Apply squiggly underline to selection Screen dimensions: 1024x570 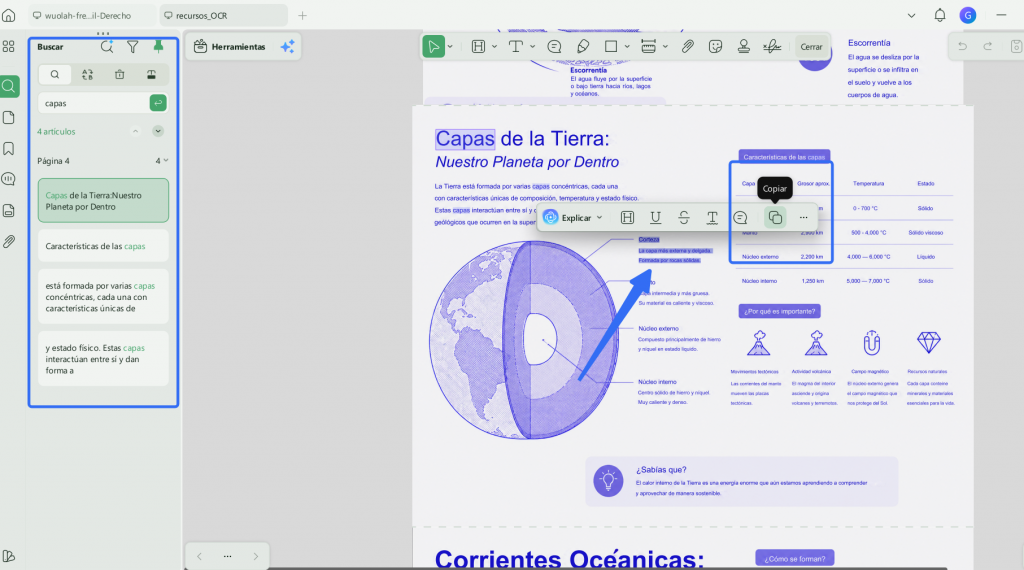[x=712, y=217]
